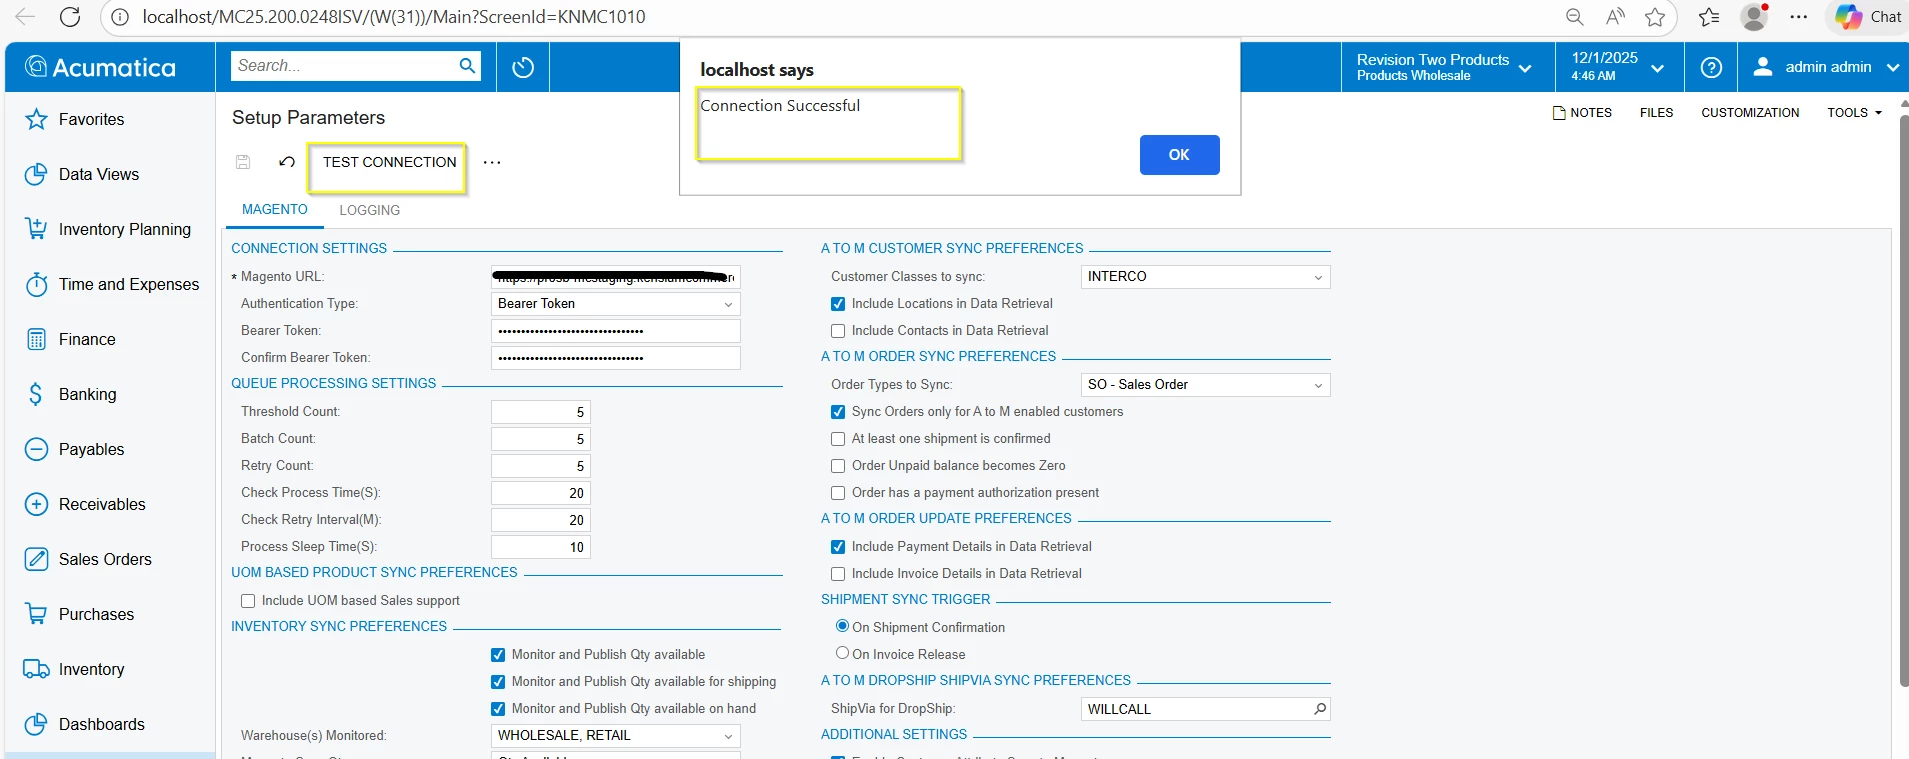Screen dimensions: 1909x759
Task: Click the search magnifier icon
Action: click(467, 66)
